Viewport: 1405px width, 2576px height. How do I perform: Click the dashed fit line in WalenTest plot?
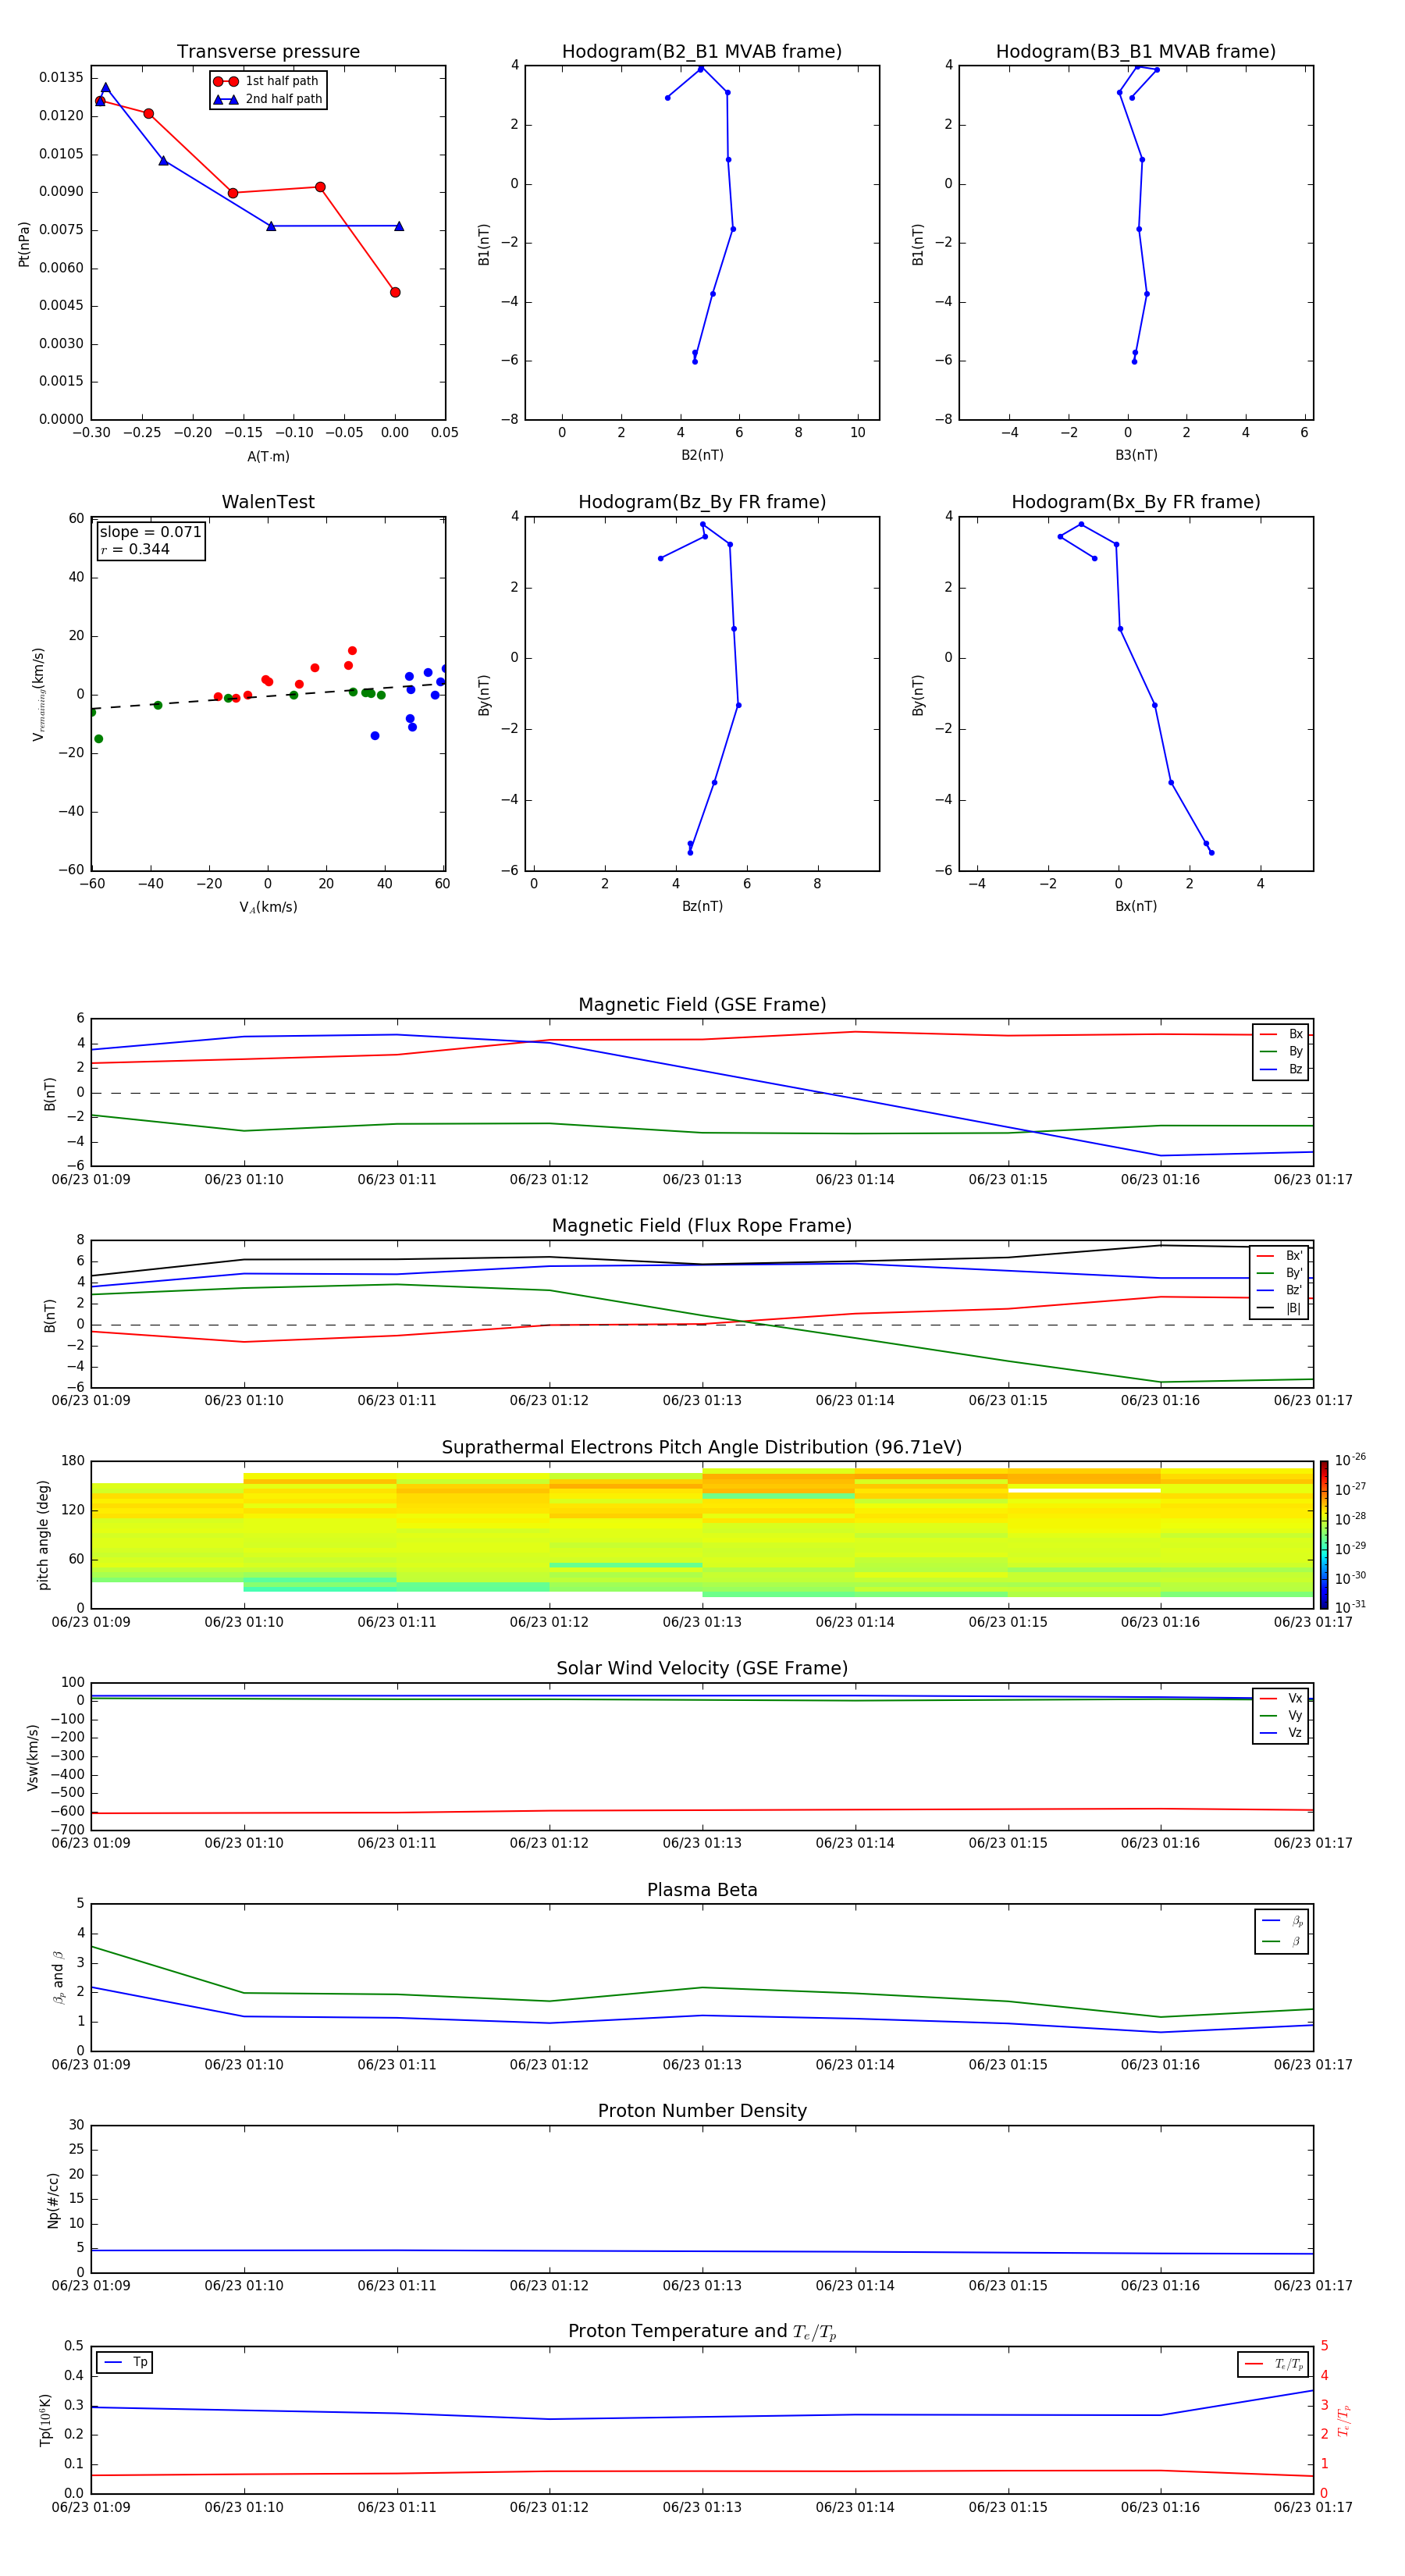(x=268, y=696)
